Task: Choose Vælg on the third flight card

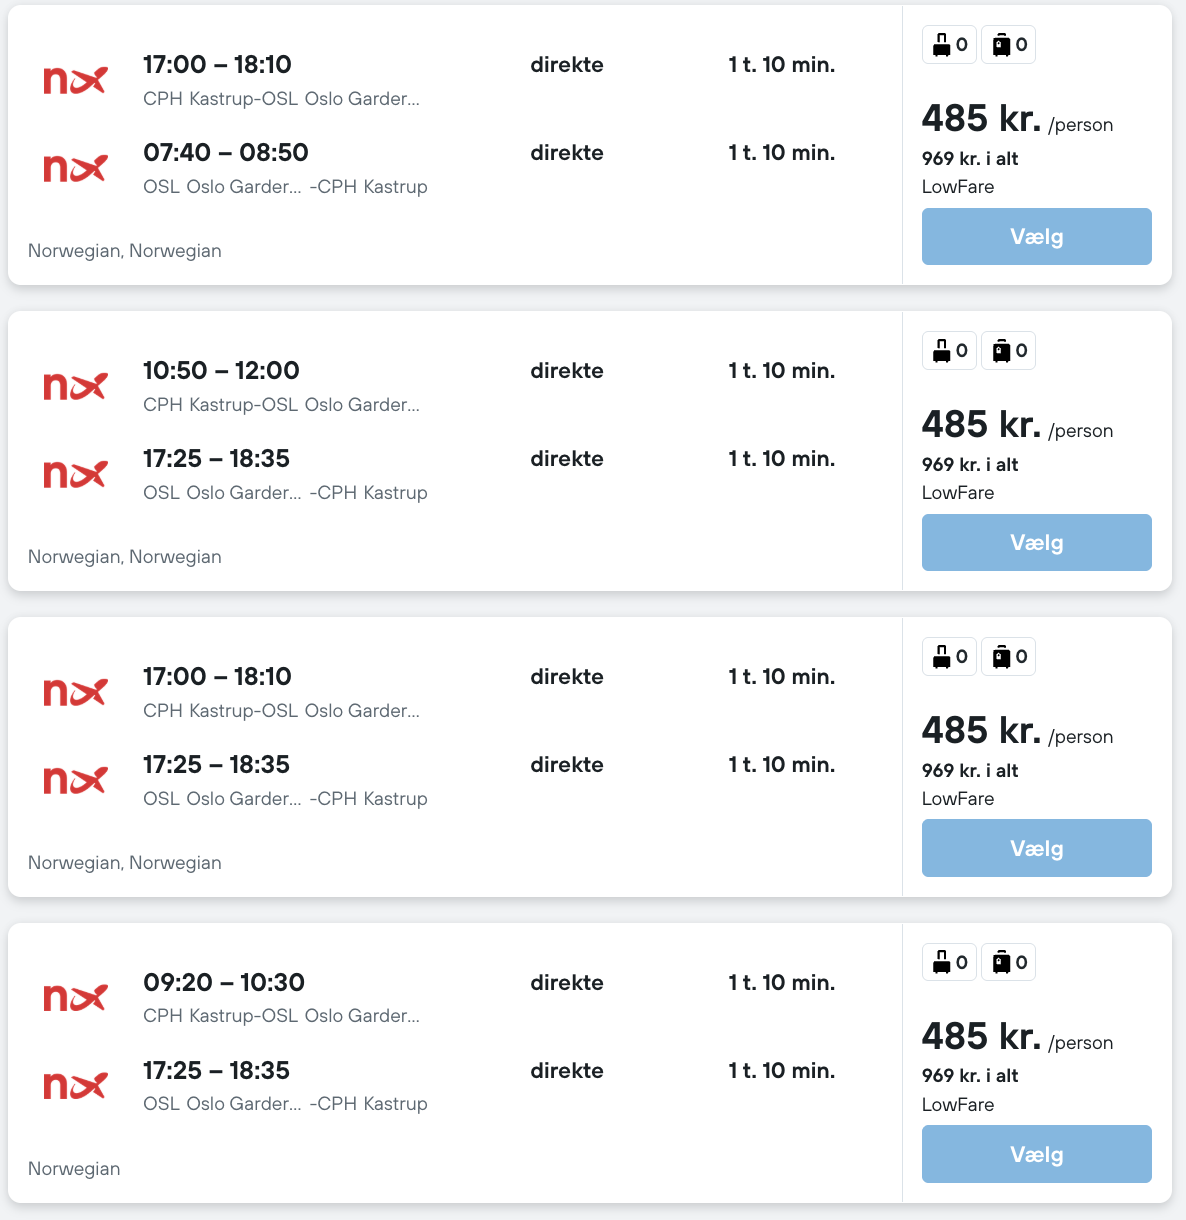Action: pyautogui.click(x=1036, y=848)
